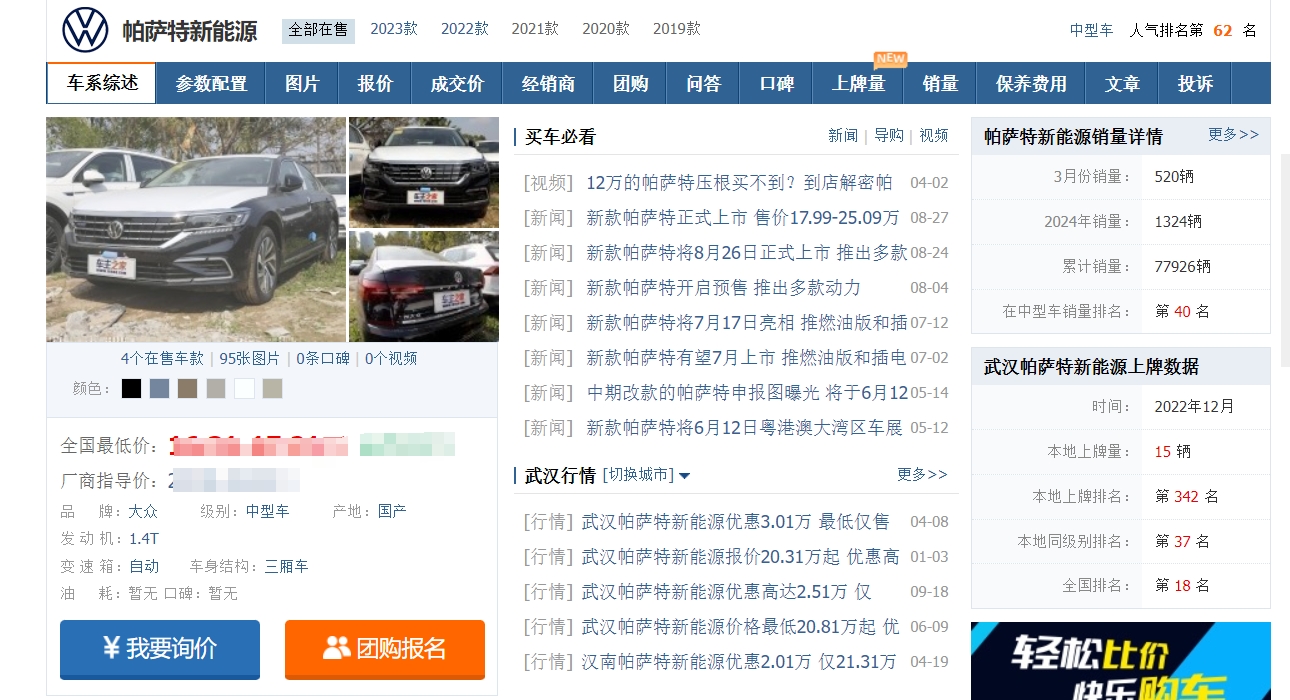Viewport: 1290px width, 700px height.
Task: Switch to the 口碑 tab
Action: (x=776, y=84)
